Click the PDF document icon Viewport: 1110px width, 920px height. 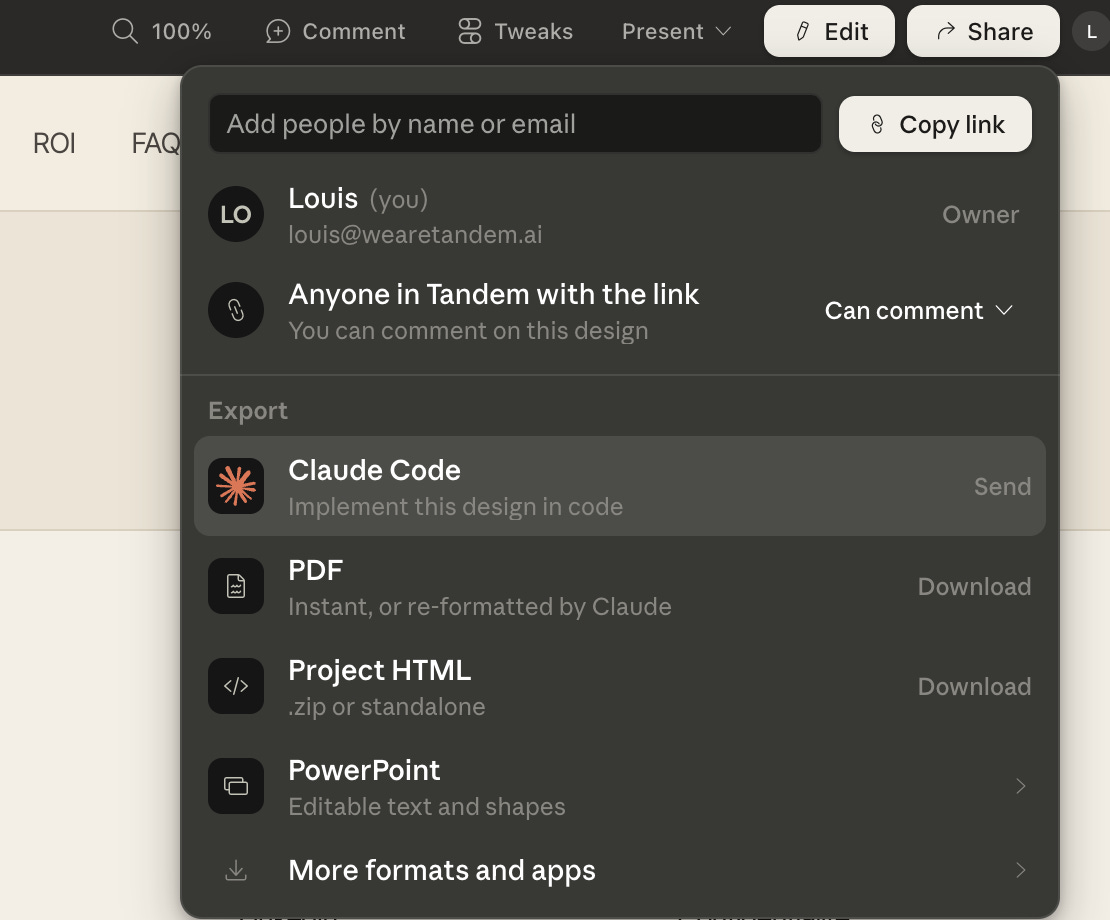236,586
